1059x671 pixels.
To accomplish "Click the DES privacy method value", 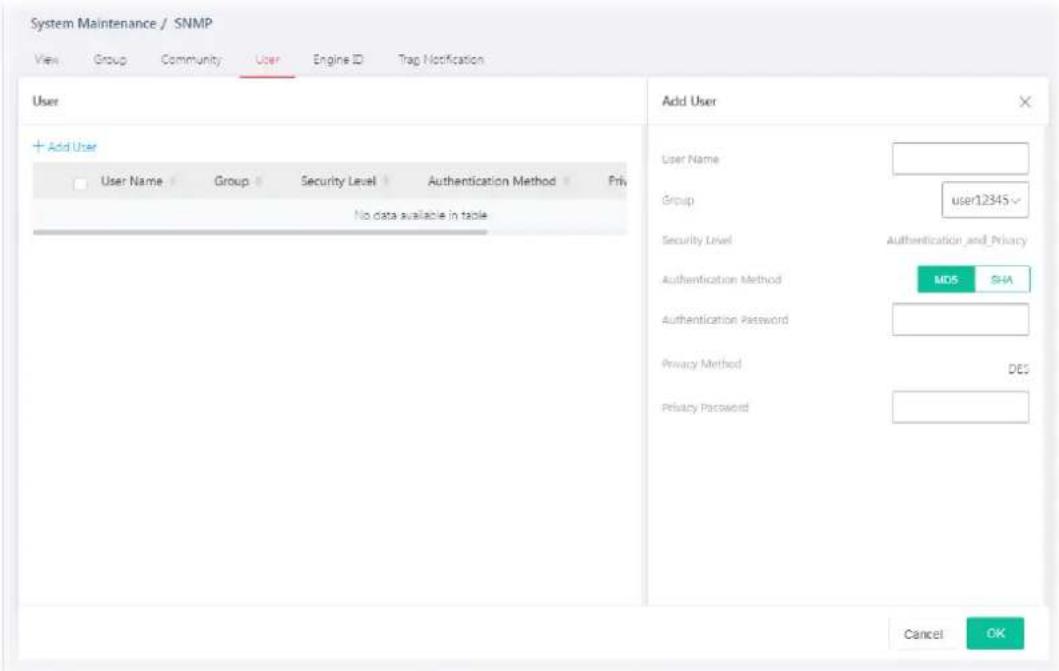I will pos(1018,369).
